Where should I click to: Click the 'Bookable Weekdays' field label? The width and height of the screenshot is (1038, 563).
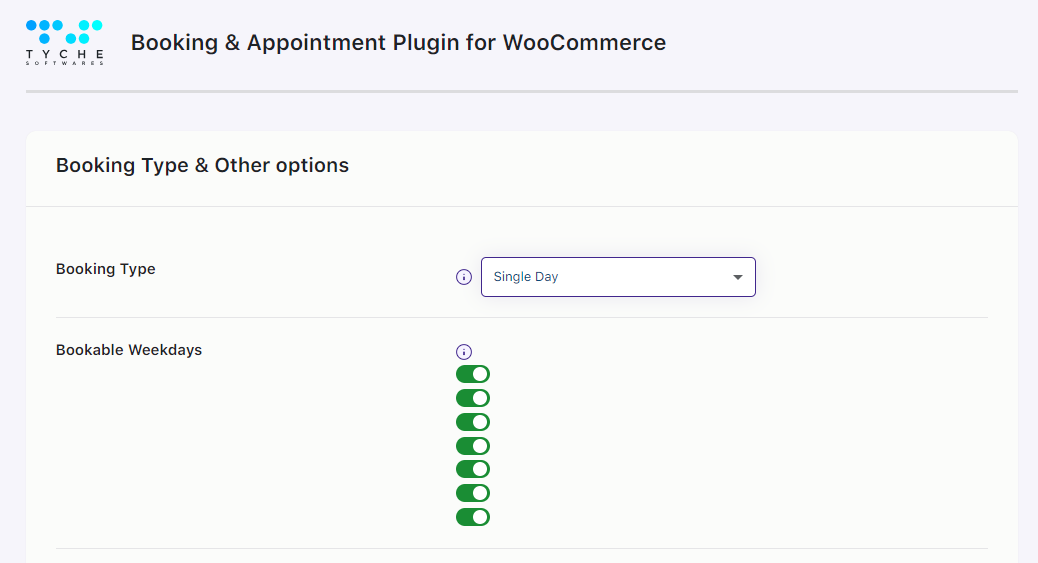[x=129, y=350]
